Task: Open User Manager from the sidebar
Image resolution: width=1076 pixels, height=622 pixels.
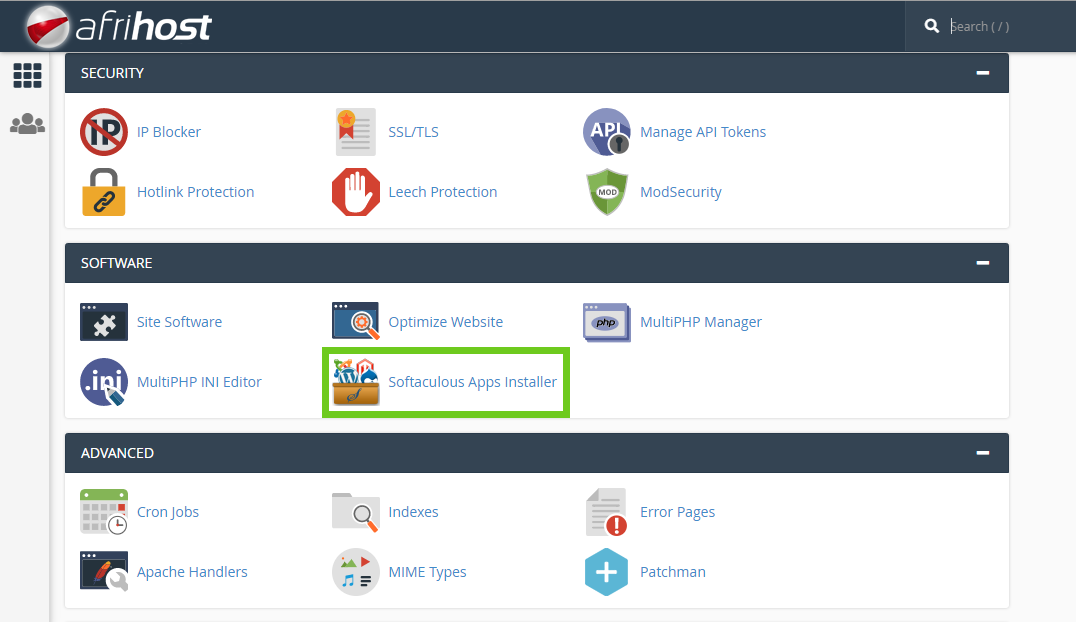Action: (27, 125)
